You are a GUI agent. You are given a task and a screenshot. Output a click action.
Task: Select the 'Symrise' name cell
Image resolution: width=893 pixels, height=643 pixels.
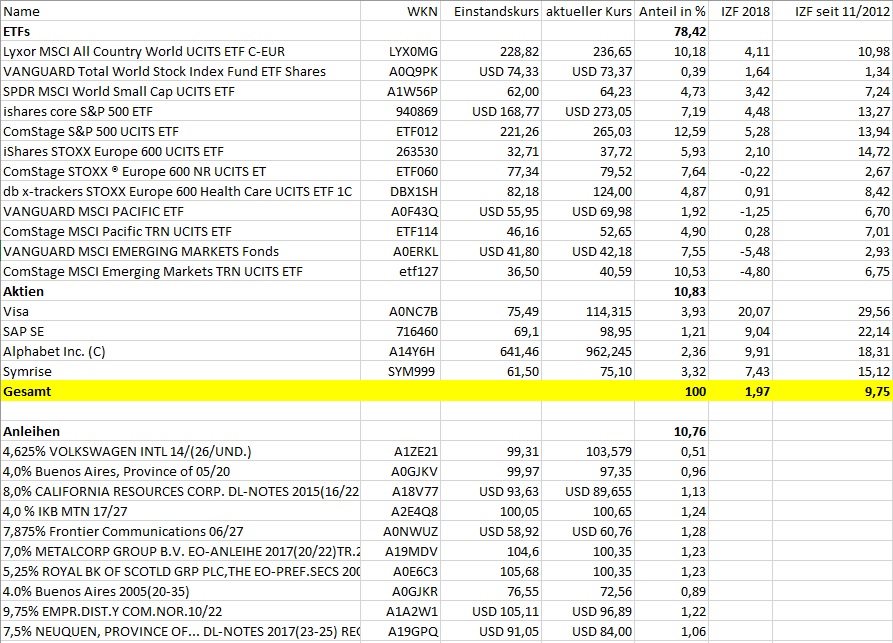(180, 371)
